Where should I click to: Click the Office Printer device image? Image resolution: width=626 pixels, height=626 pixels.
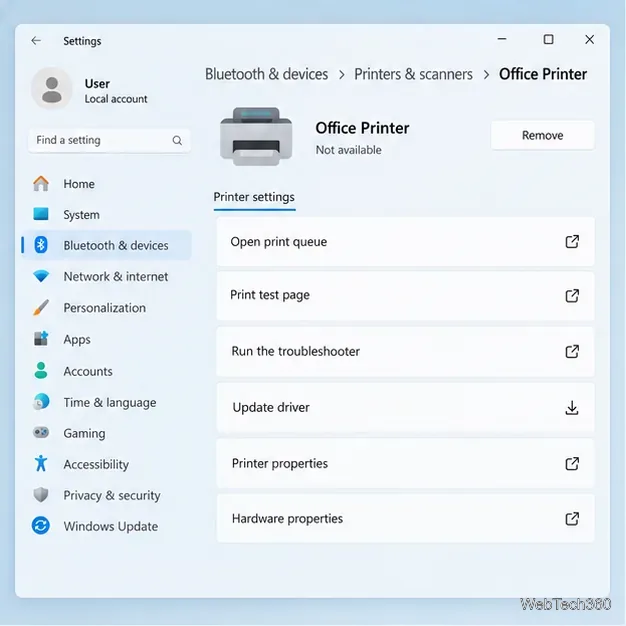tap(256, 136)
